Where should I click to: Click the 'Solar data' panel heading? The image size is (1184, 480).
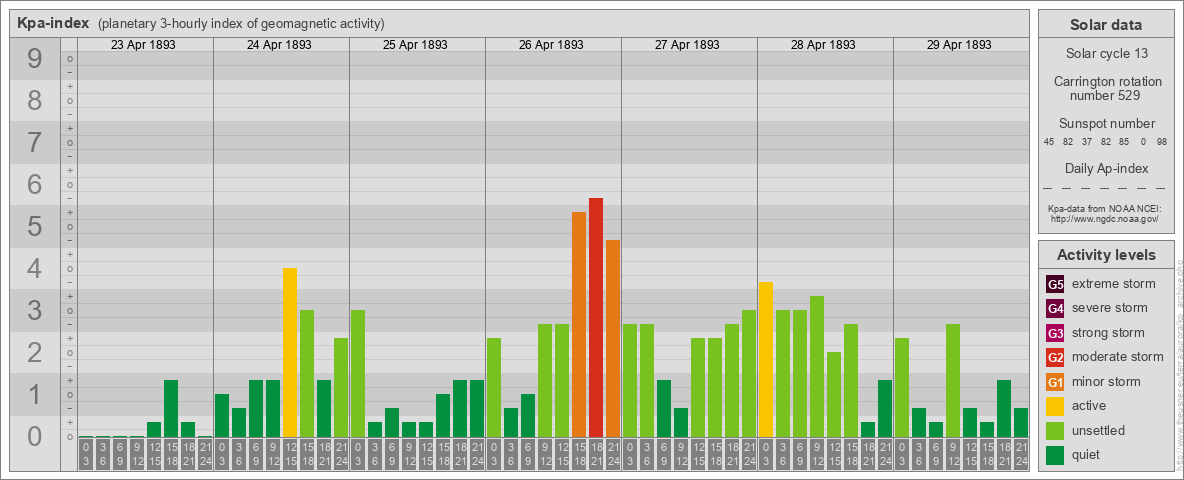[1106, 25]
